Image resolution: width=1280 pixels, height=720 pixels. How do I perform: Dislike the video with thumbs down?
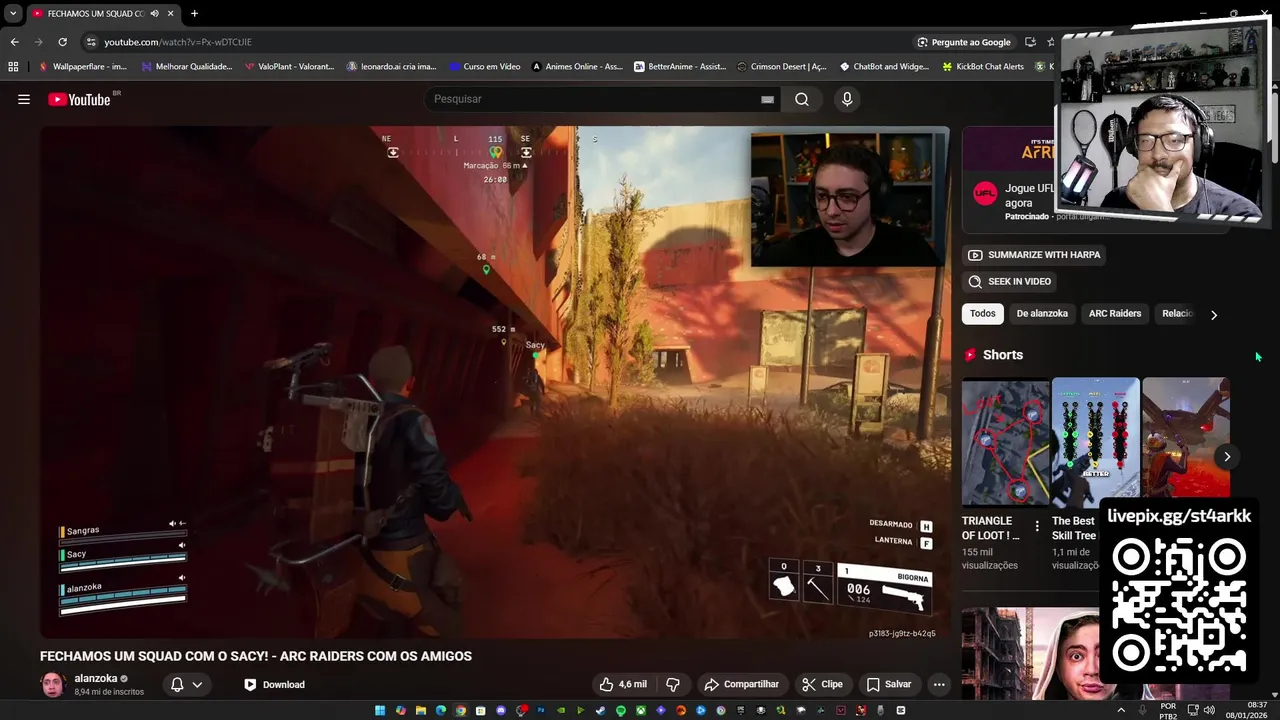pos(673,684)
